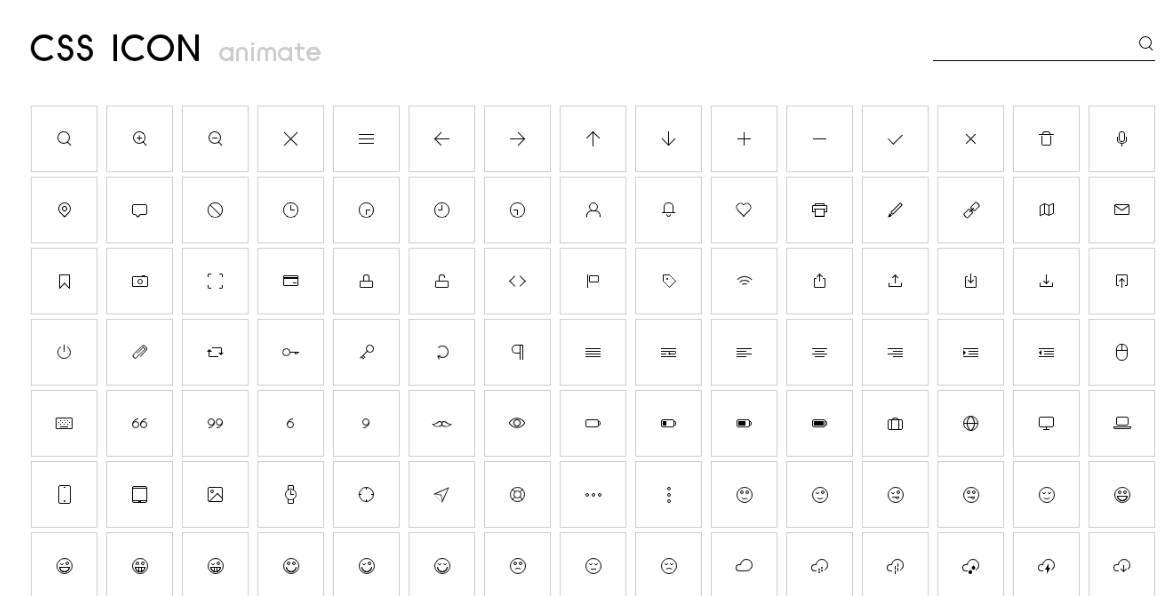
Task: Click the heart icon
Action: (x=744, y=210)
